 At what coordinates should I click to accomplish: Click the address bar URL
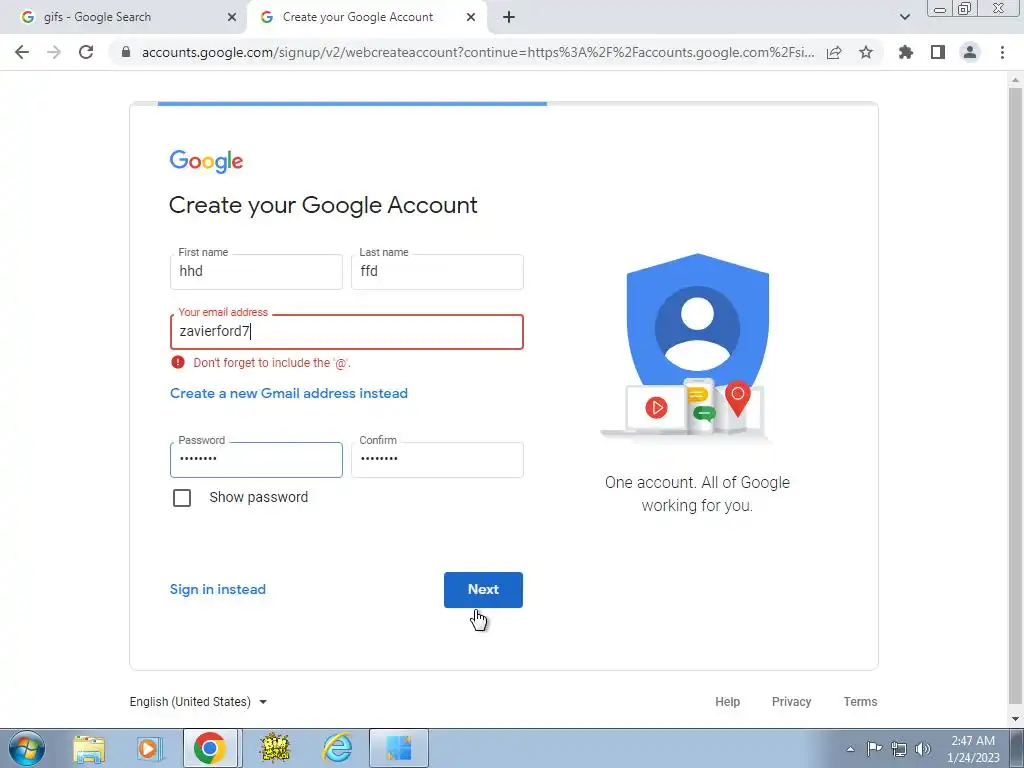(x=477, y=52)
